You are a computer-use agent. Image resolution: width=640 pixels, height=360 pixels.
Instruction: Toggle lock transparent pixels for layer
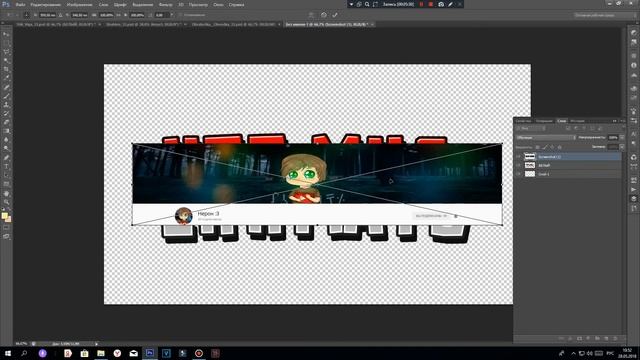pos(538,147)
